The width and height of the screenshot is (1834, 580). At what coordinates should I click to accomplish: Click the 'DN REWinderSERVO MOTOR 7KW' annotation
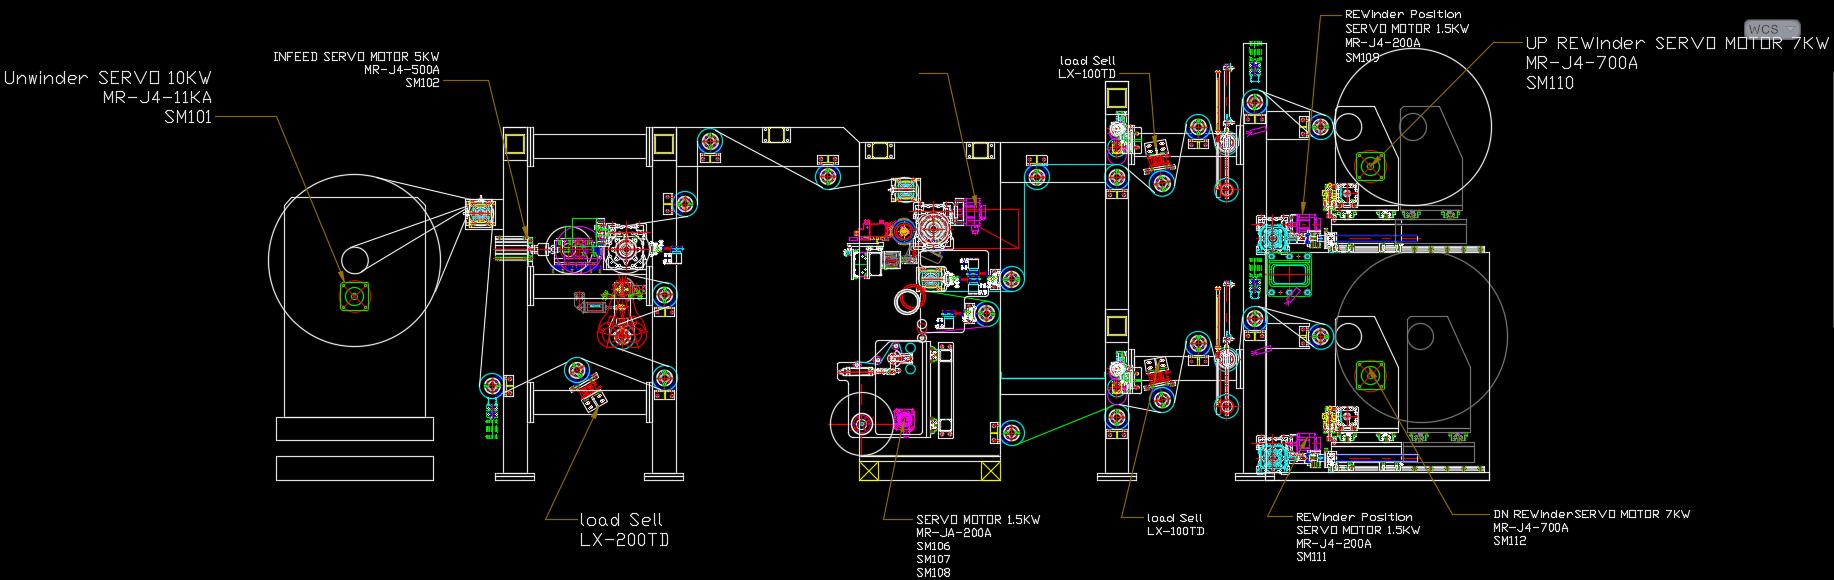[1591, 514]
